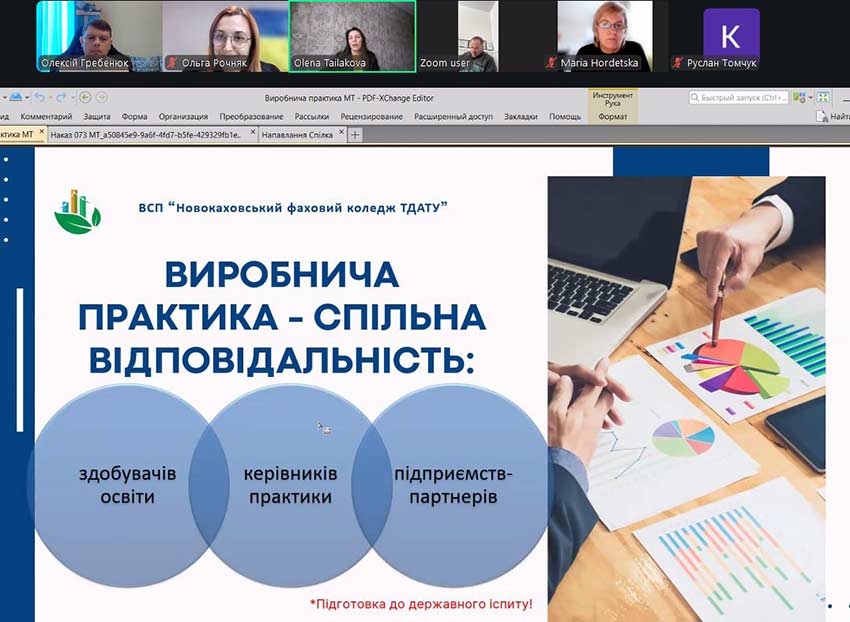The image size is (850, 622).
Task: Click muted microphone icon on Ольга Рочняк
Action: [x=171, y=63]
